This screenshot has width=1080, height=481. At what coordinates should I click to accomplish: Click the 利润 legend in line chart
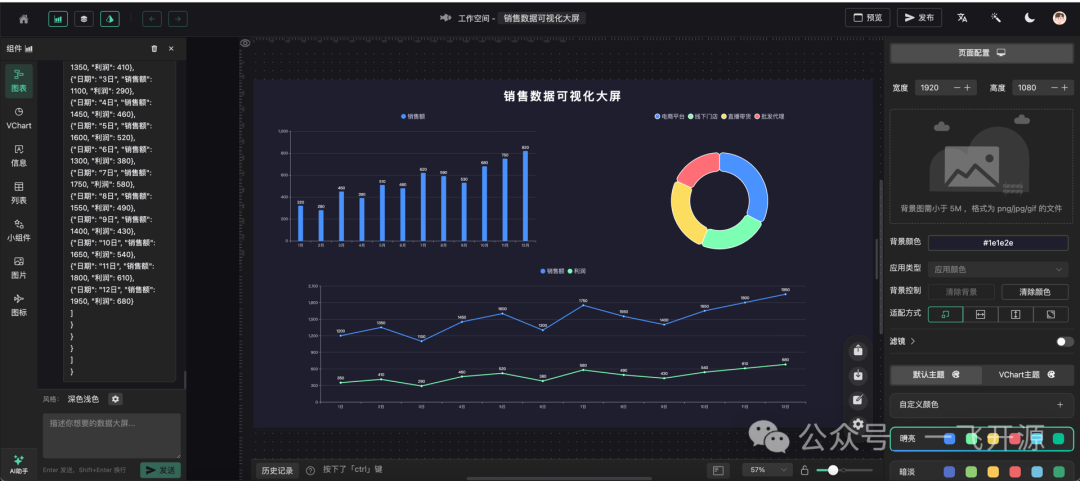tap(575, 271)
